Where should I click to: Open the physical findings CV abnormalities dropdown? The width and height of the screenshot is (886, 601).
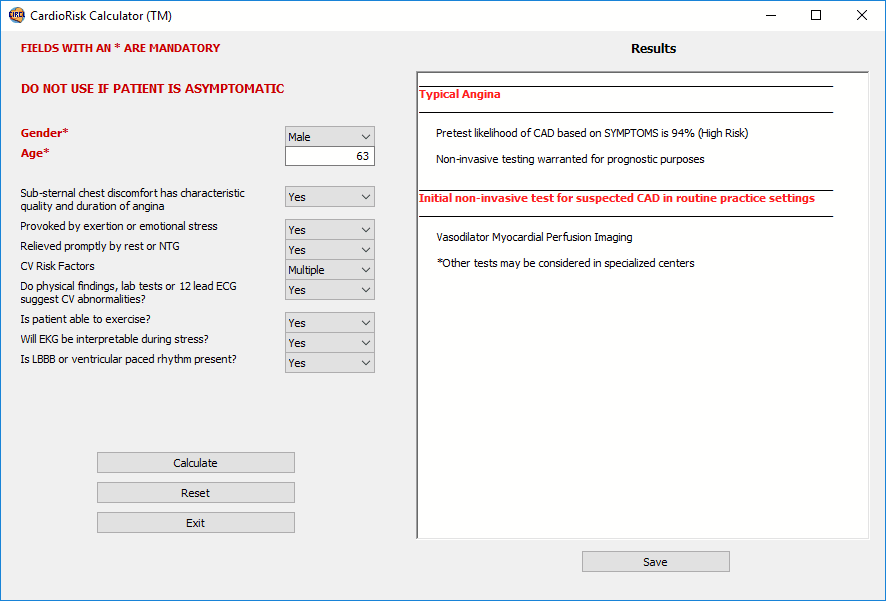pos(330,290)
